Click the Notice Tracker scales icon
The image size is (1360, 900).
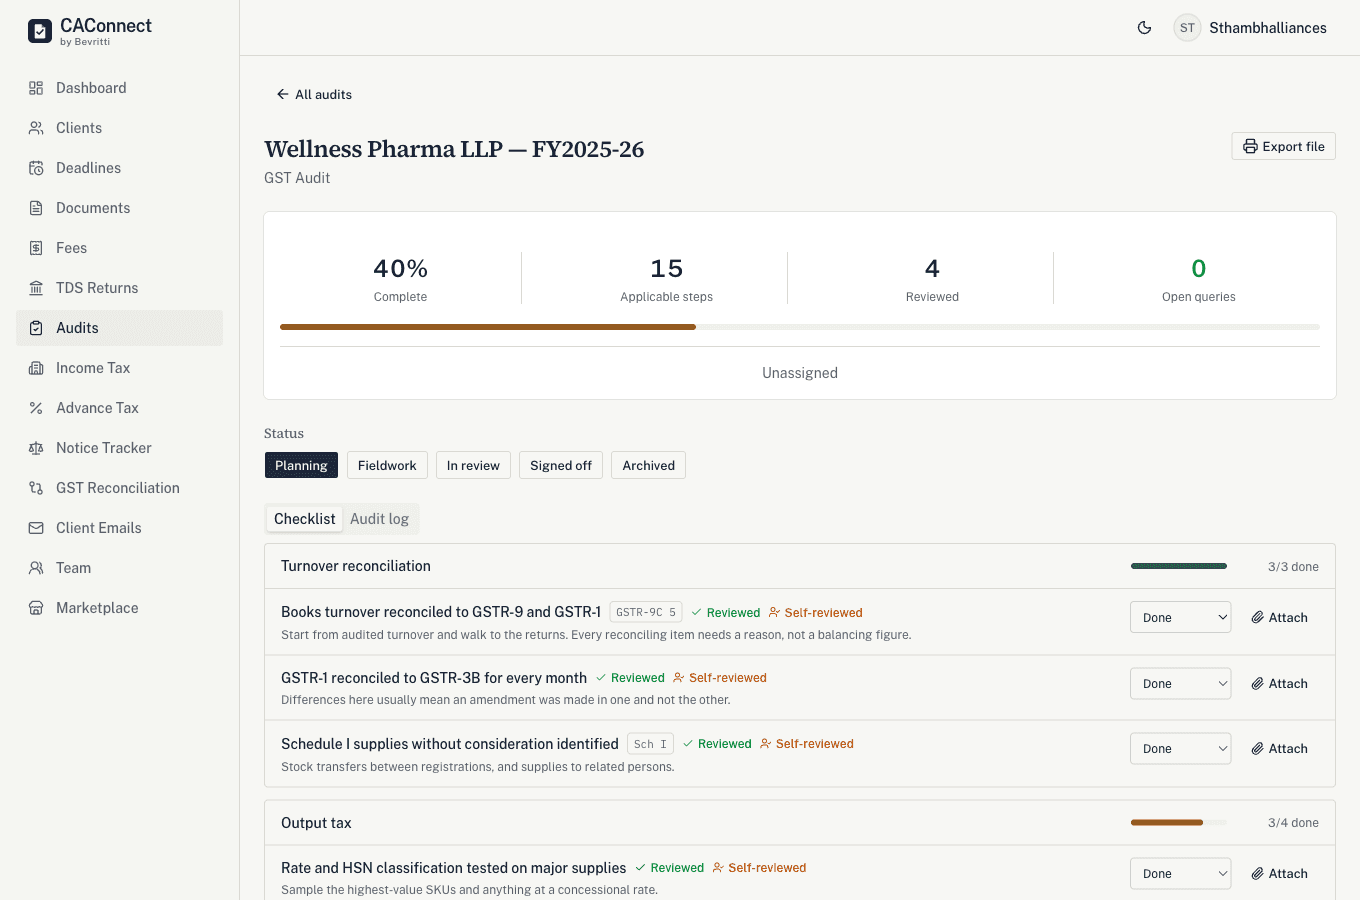click(36, 448)
